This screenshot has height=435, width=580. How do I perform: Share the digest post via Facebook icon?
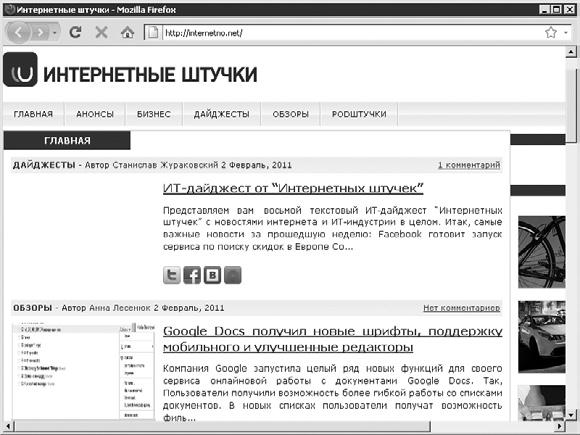192,275
